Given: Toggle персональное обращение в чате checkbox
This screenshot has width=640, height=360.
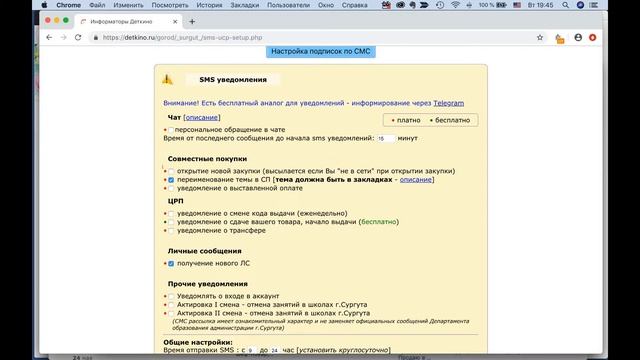Looking at the screenshot, I should 171,130.
